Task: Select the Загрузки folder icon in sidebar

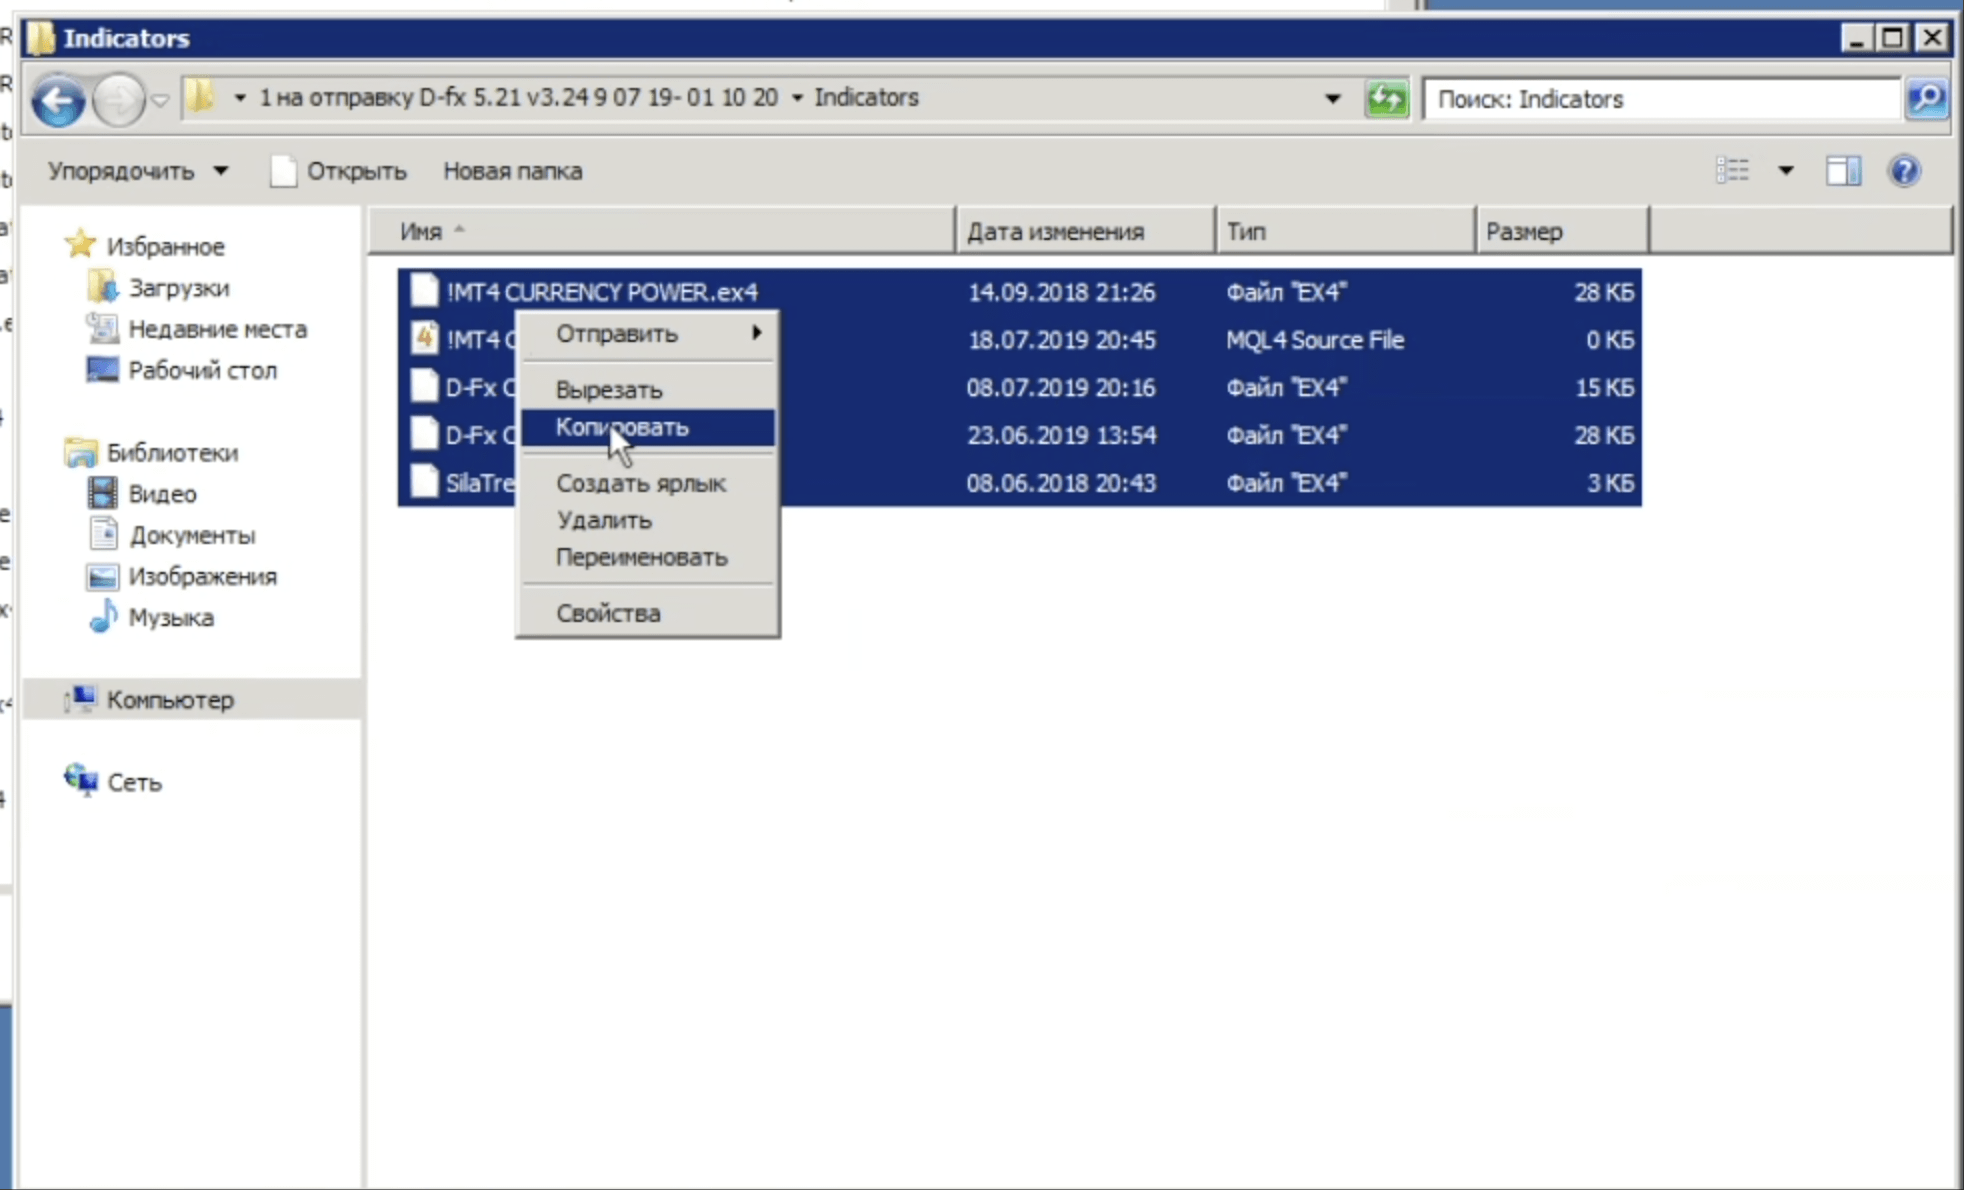Action: (x=102, y=288)
